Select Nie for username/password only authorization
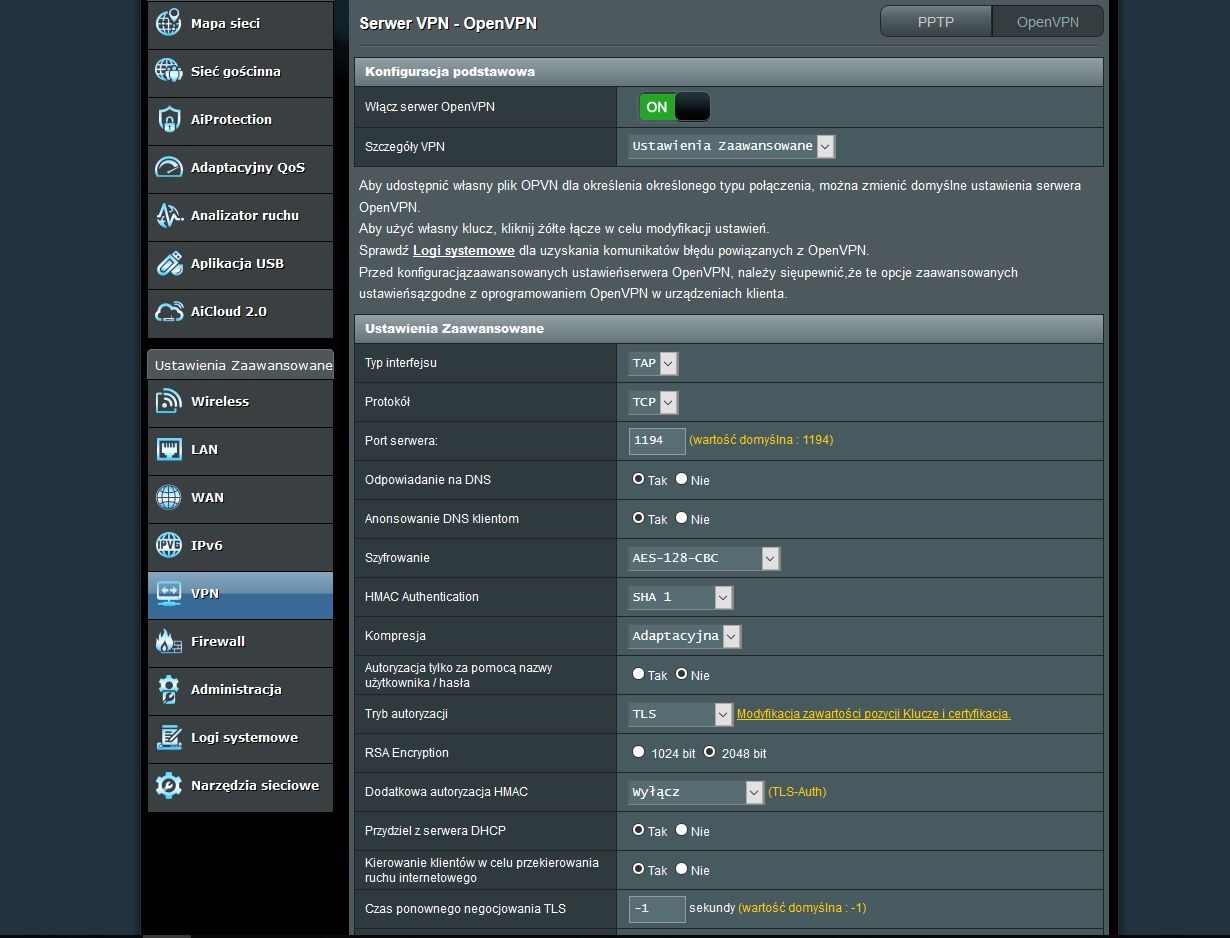1230x938 pixels. click(x=681, y=674)
